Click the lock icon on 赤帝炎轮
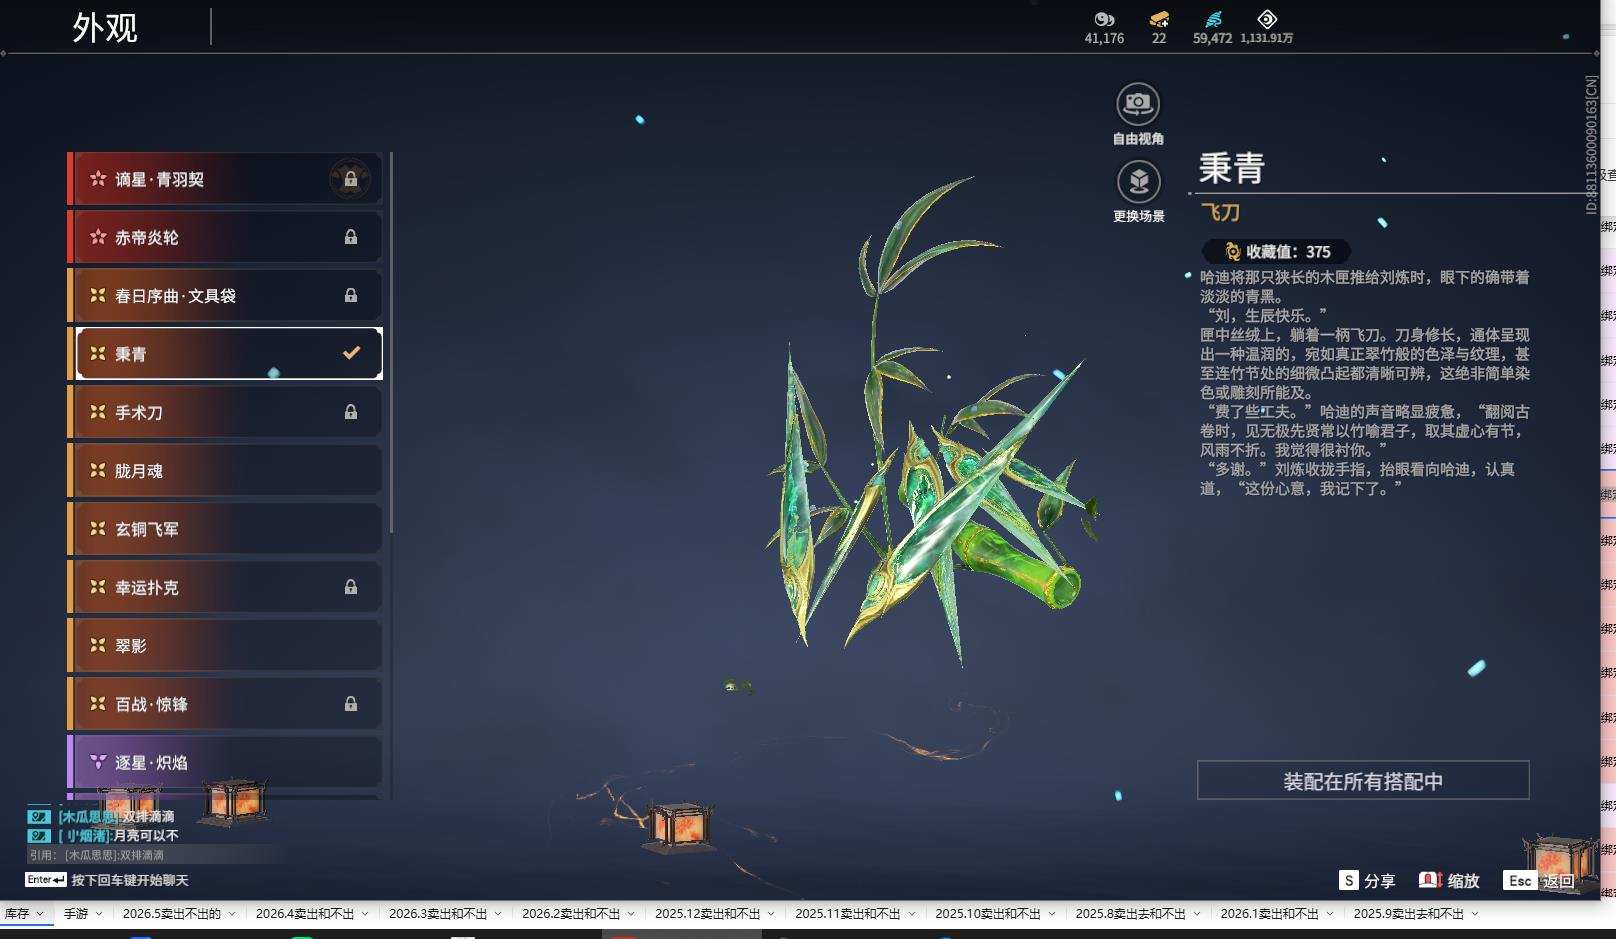The width and height of the screenshot is (1616, 939). pyautogui.click(x=351, y=237)
